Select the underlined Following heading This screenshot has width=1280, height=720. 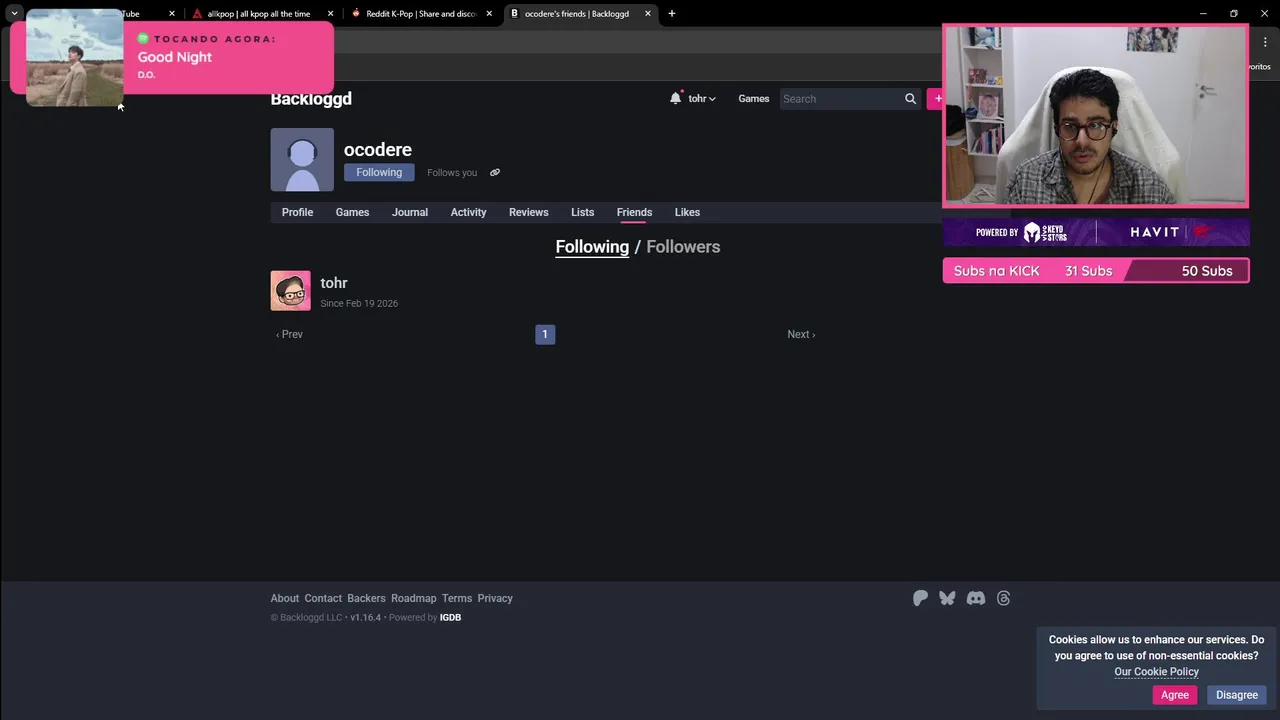592,247
